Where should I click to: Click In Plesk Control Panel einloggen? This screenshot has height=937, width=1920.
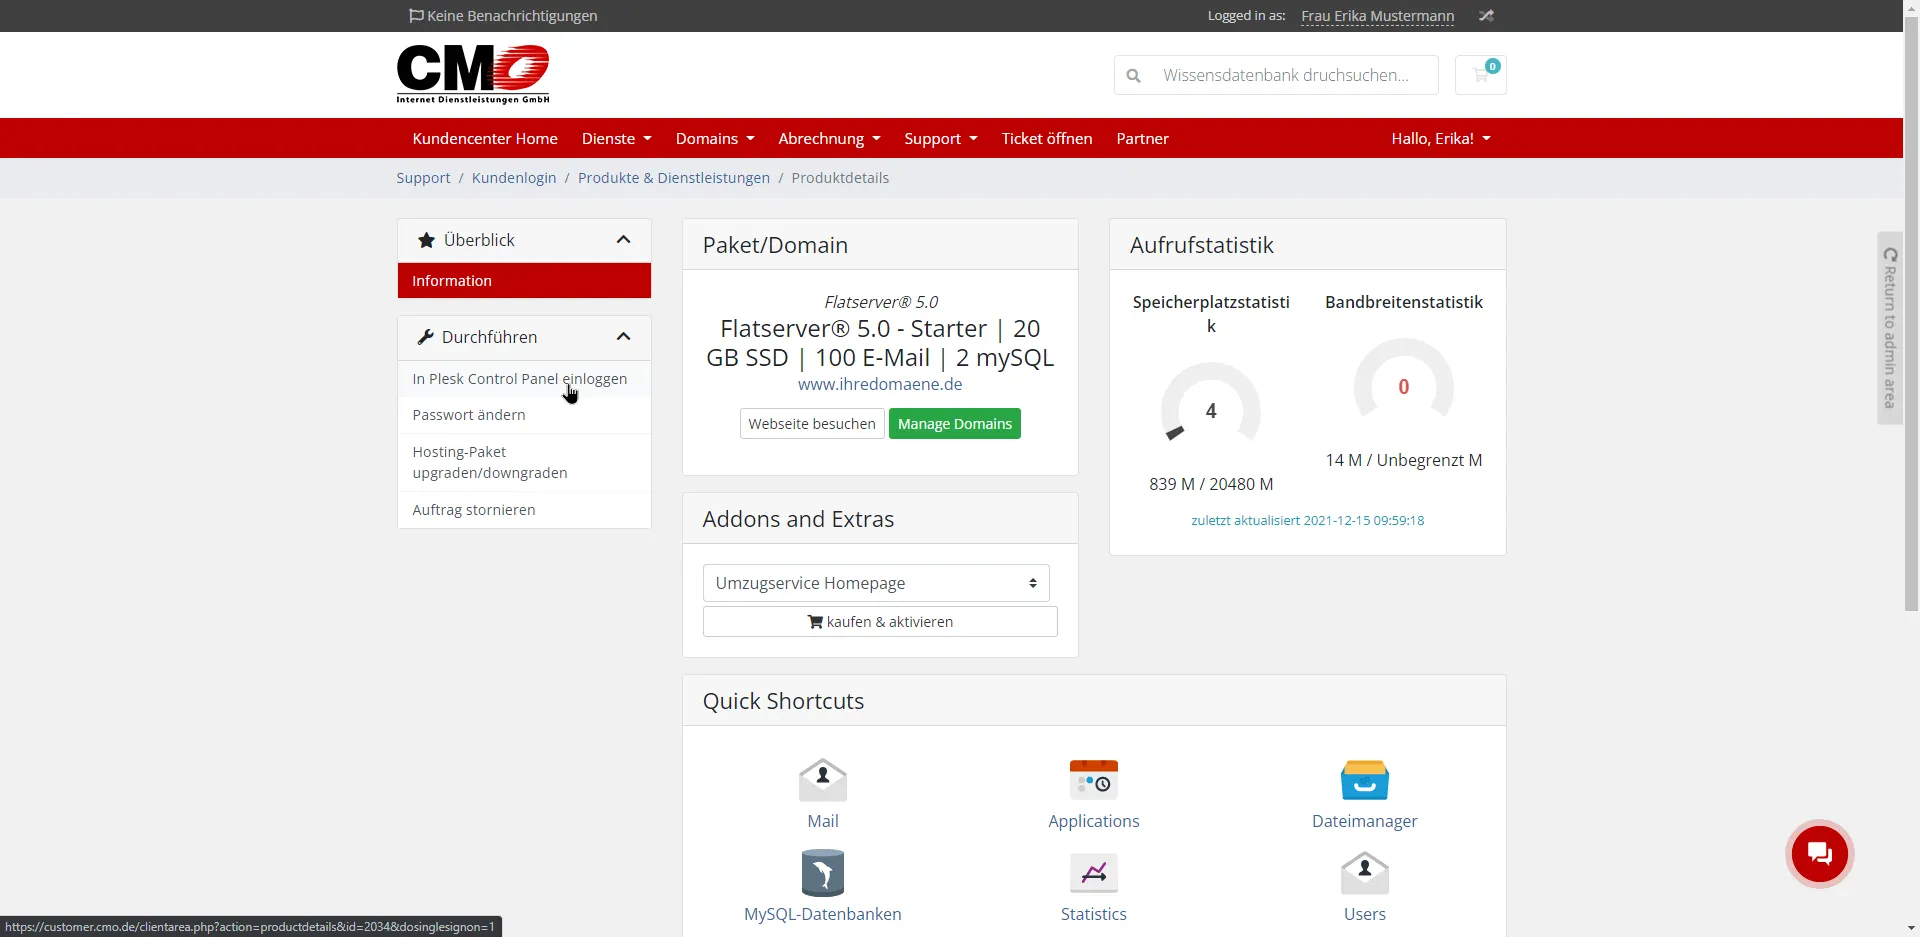pyautogui.click(x=524, y=379)
